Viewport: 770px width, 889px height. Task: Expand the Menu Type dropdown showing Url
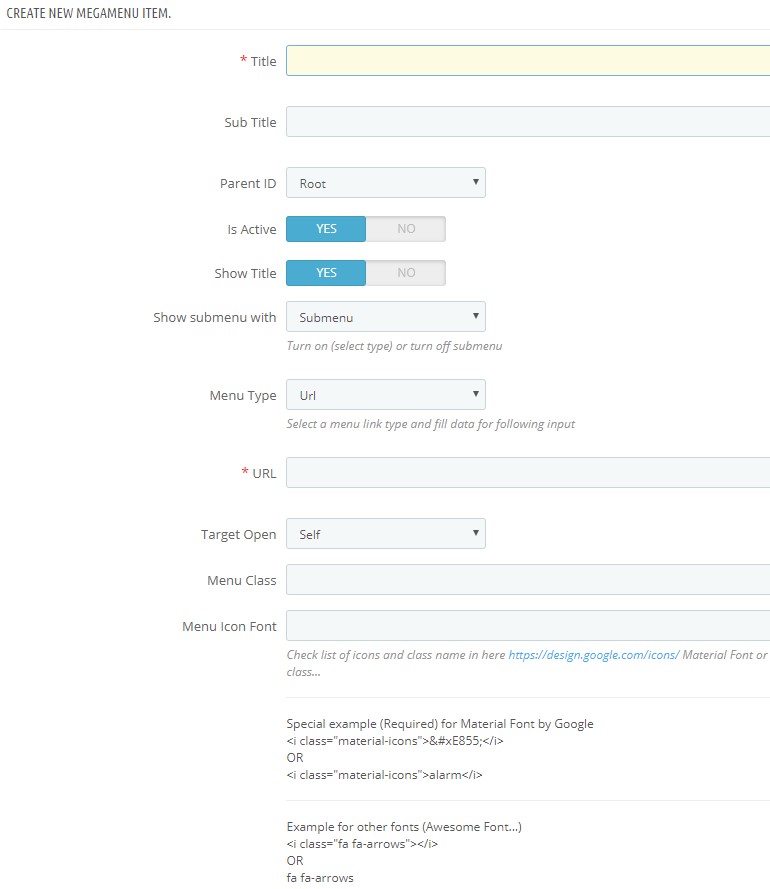coord(386,395)
